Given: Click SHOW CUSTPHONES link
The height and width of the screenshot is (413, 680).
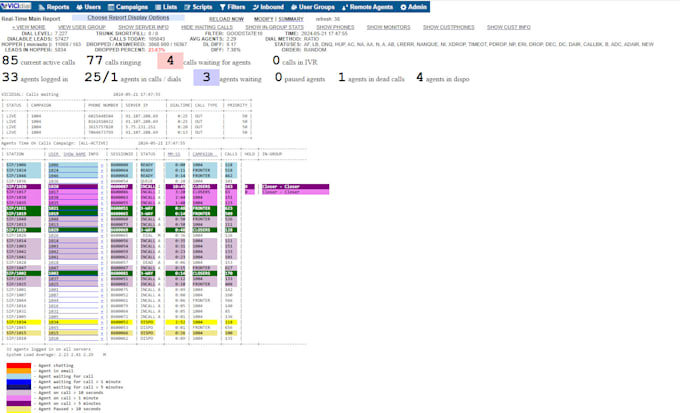Looking at the screenshot, I should [449, 27].
